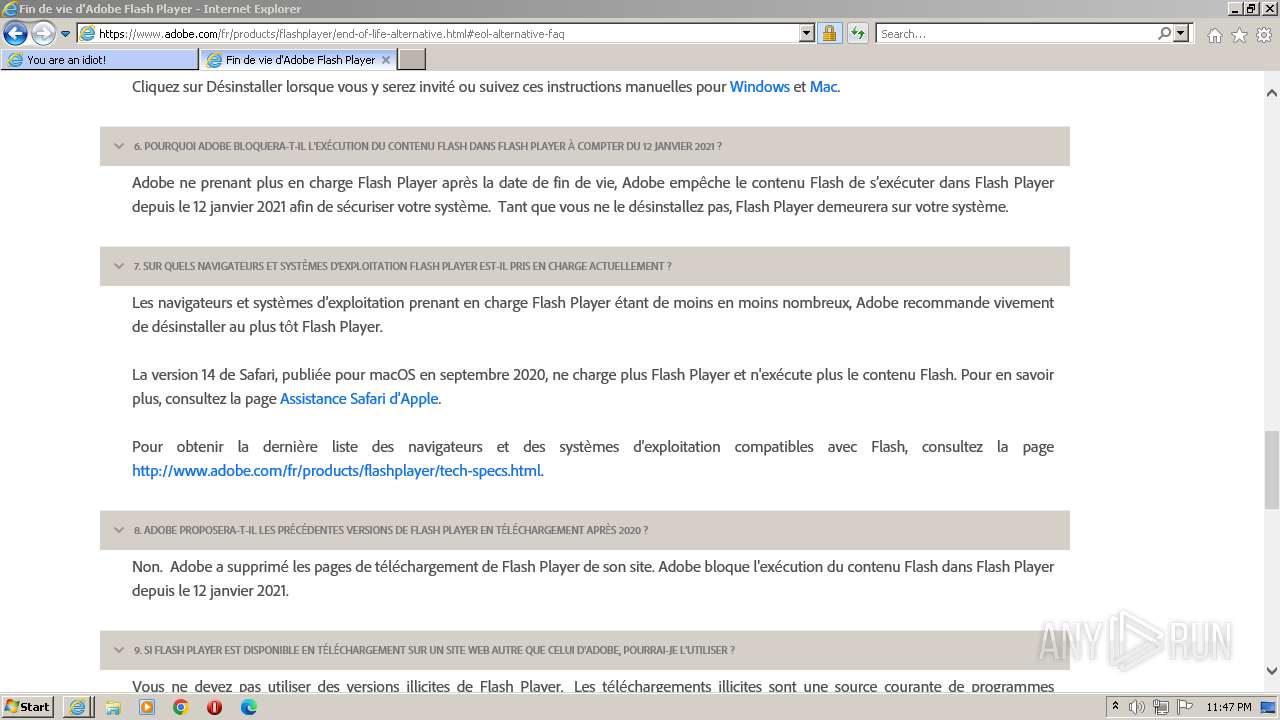Screen dimensions: 1280x720
Task: Click the vertical scrollbar up arrow
Action: pyautogui.click(x=1271, y=92)
